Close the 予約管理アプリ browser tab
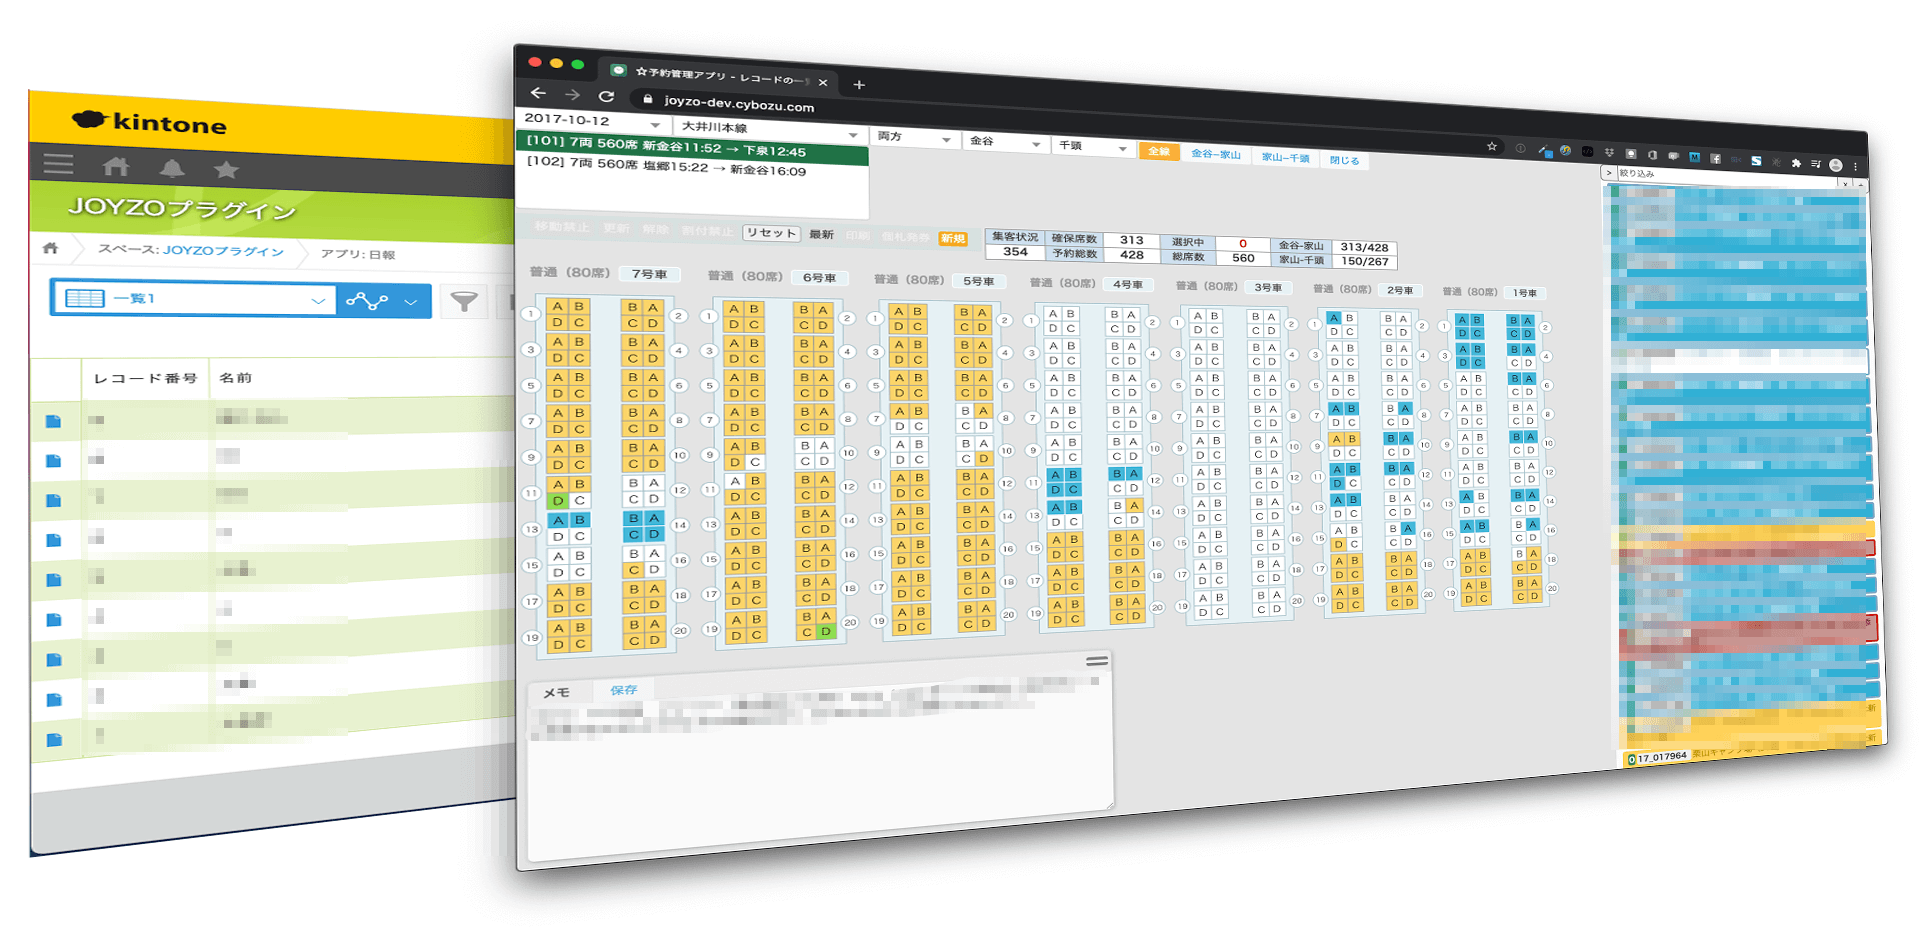The width and height of the screenshot is (1920, 946). pos(823,82)
